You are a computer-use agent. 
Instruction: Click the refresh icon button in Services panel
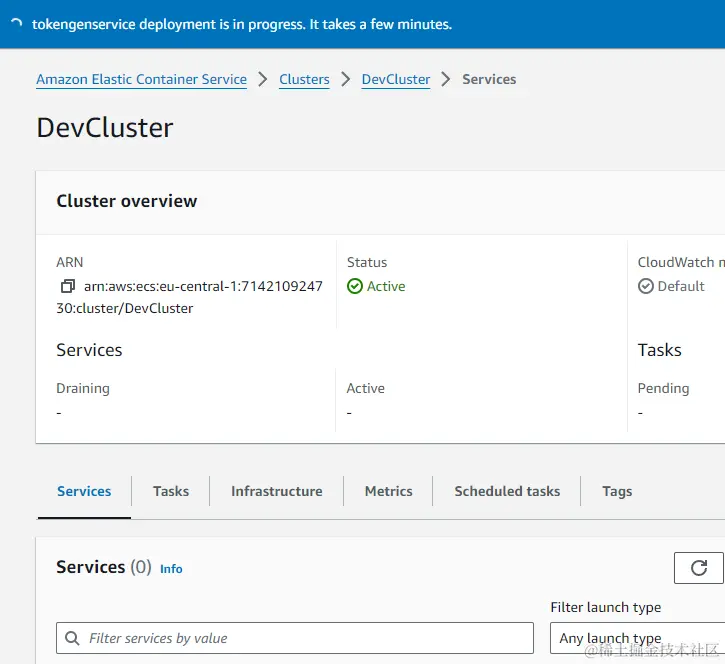point(699,568)
